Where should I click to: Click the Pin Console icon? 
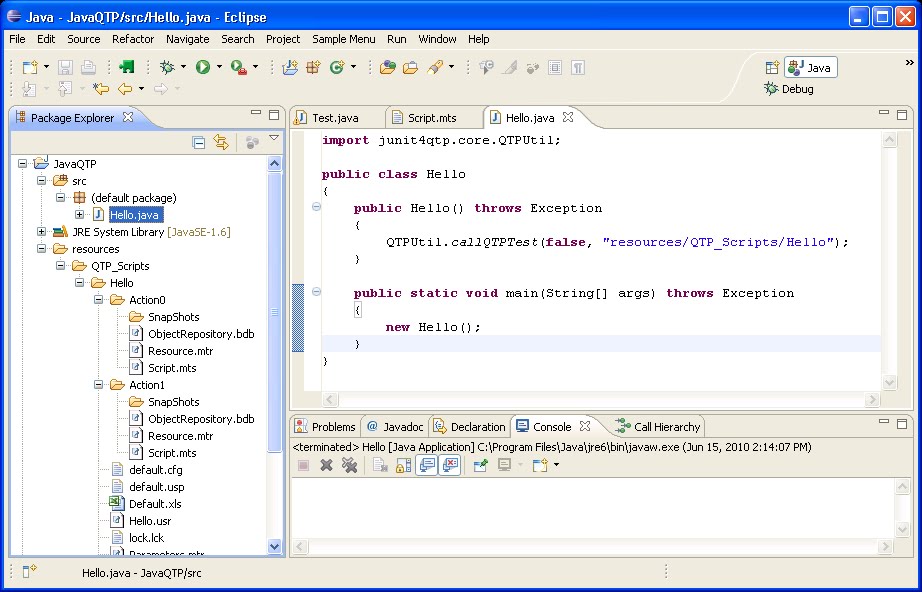pyautogui.click(x=480, y=465)
